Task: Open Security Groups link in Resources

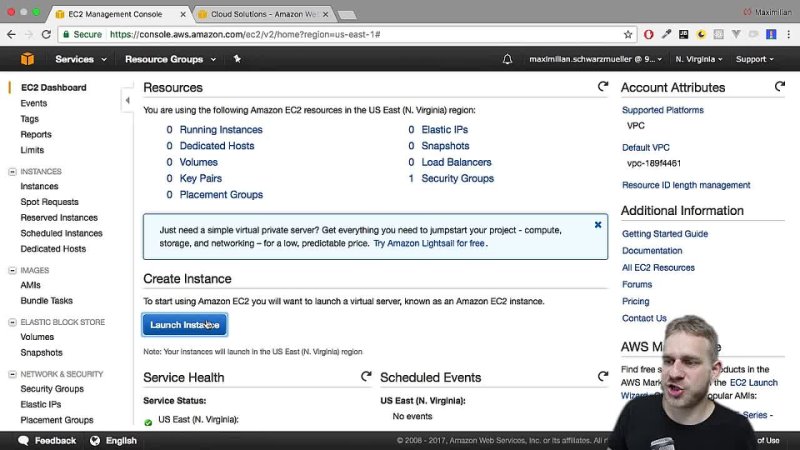Action: pyautogui.click(x=457, y=179)
